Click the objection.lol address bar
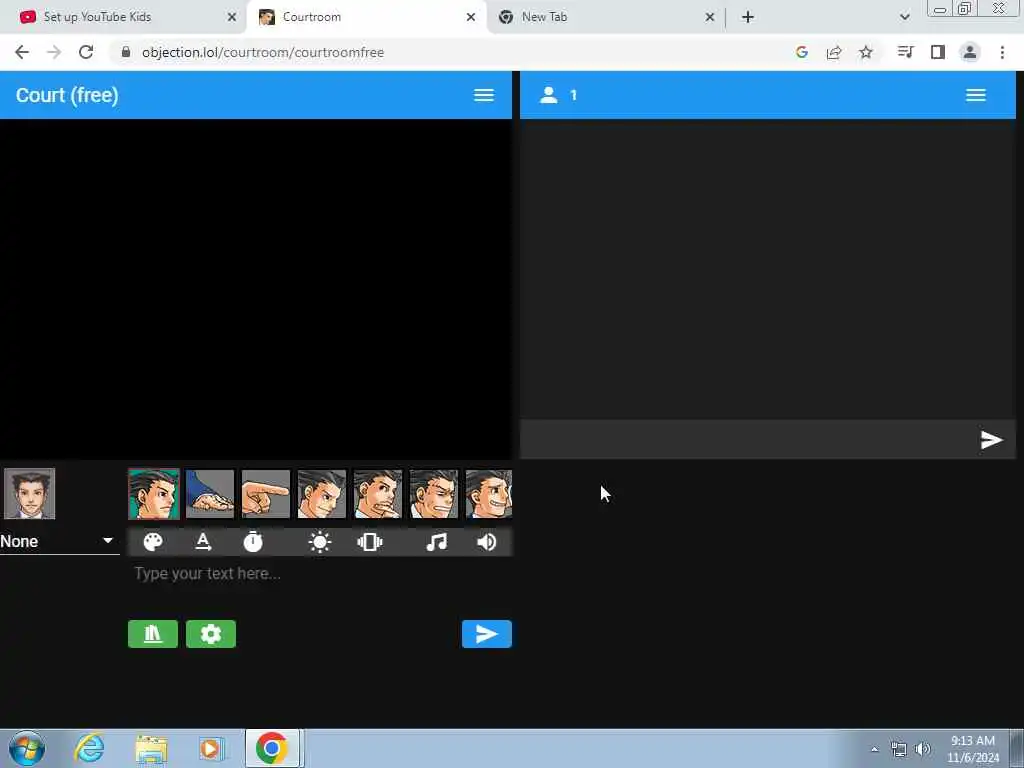 point(451,52)
